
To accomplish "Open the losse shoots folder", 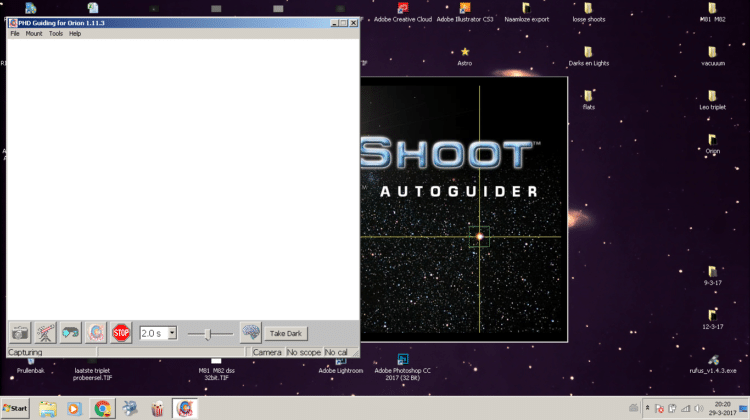I will coord(589,12).
